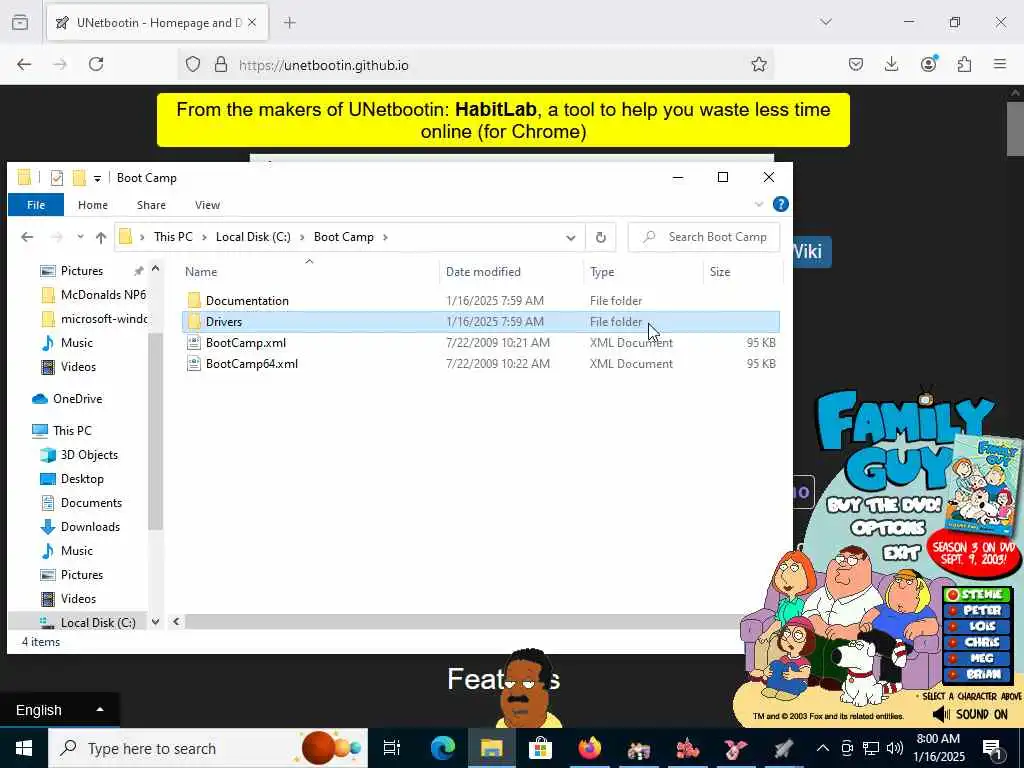1024x768 pixels.
Task: Open Microsoft Store from the taskbar
Action: point(540,748)
